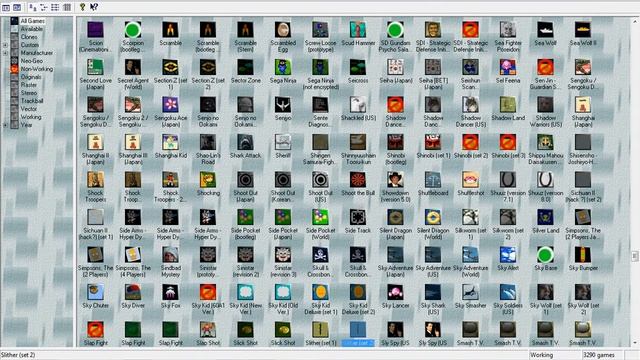The width and height of the screenshot is (640, 360).
Task: Select the Seicross game icon
Action: tap(358, 67)
